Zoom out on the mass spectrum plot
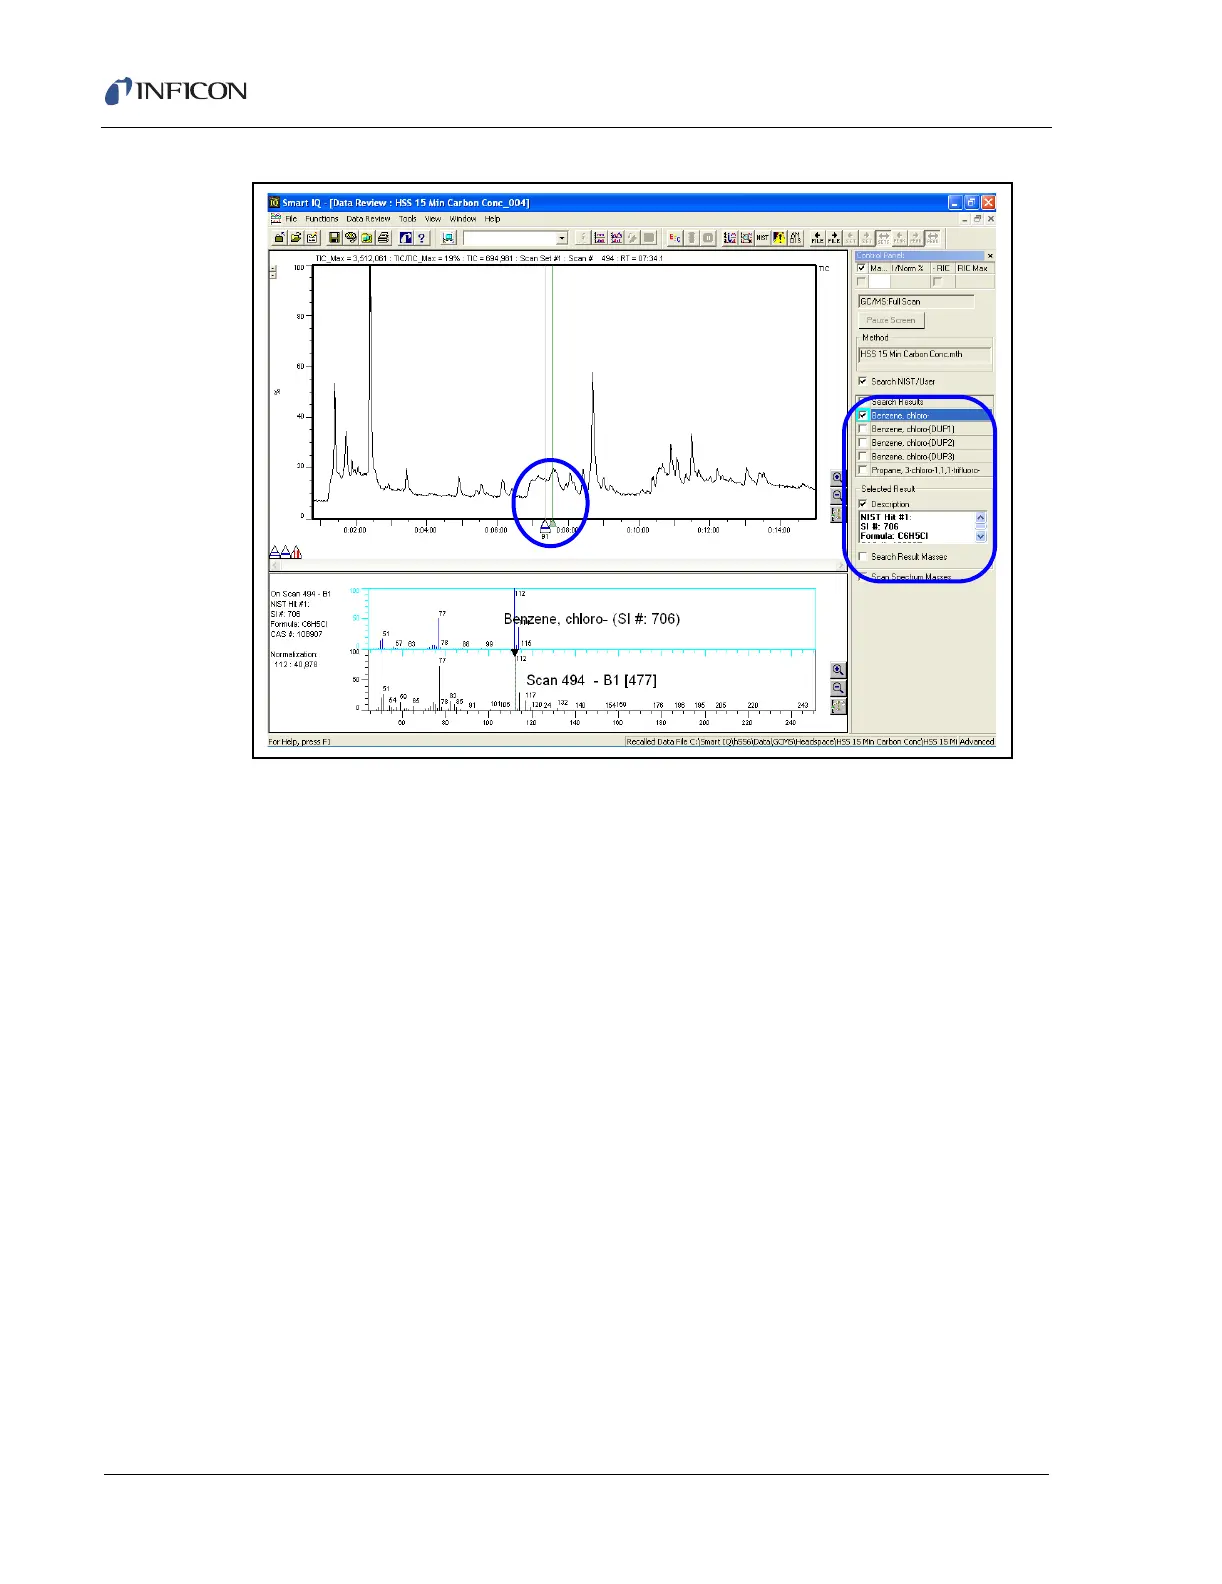The height and width of the screenshot is (1584, 1222). point(838,688)
